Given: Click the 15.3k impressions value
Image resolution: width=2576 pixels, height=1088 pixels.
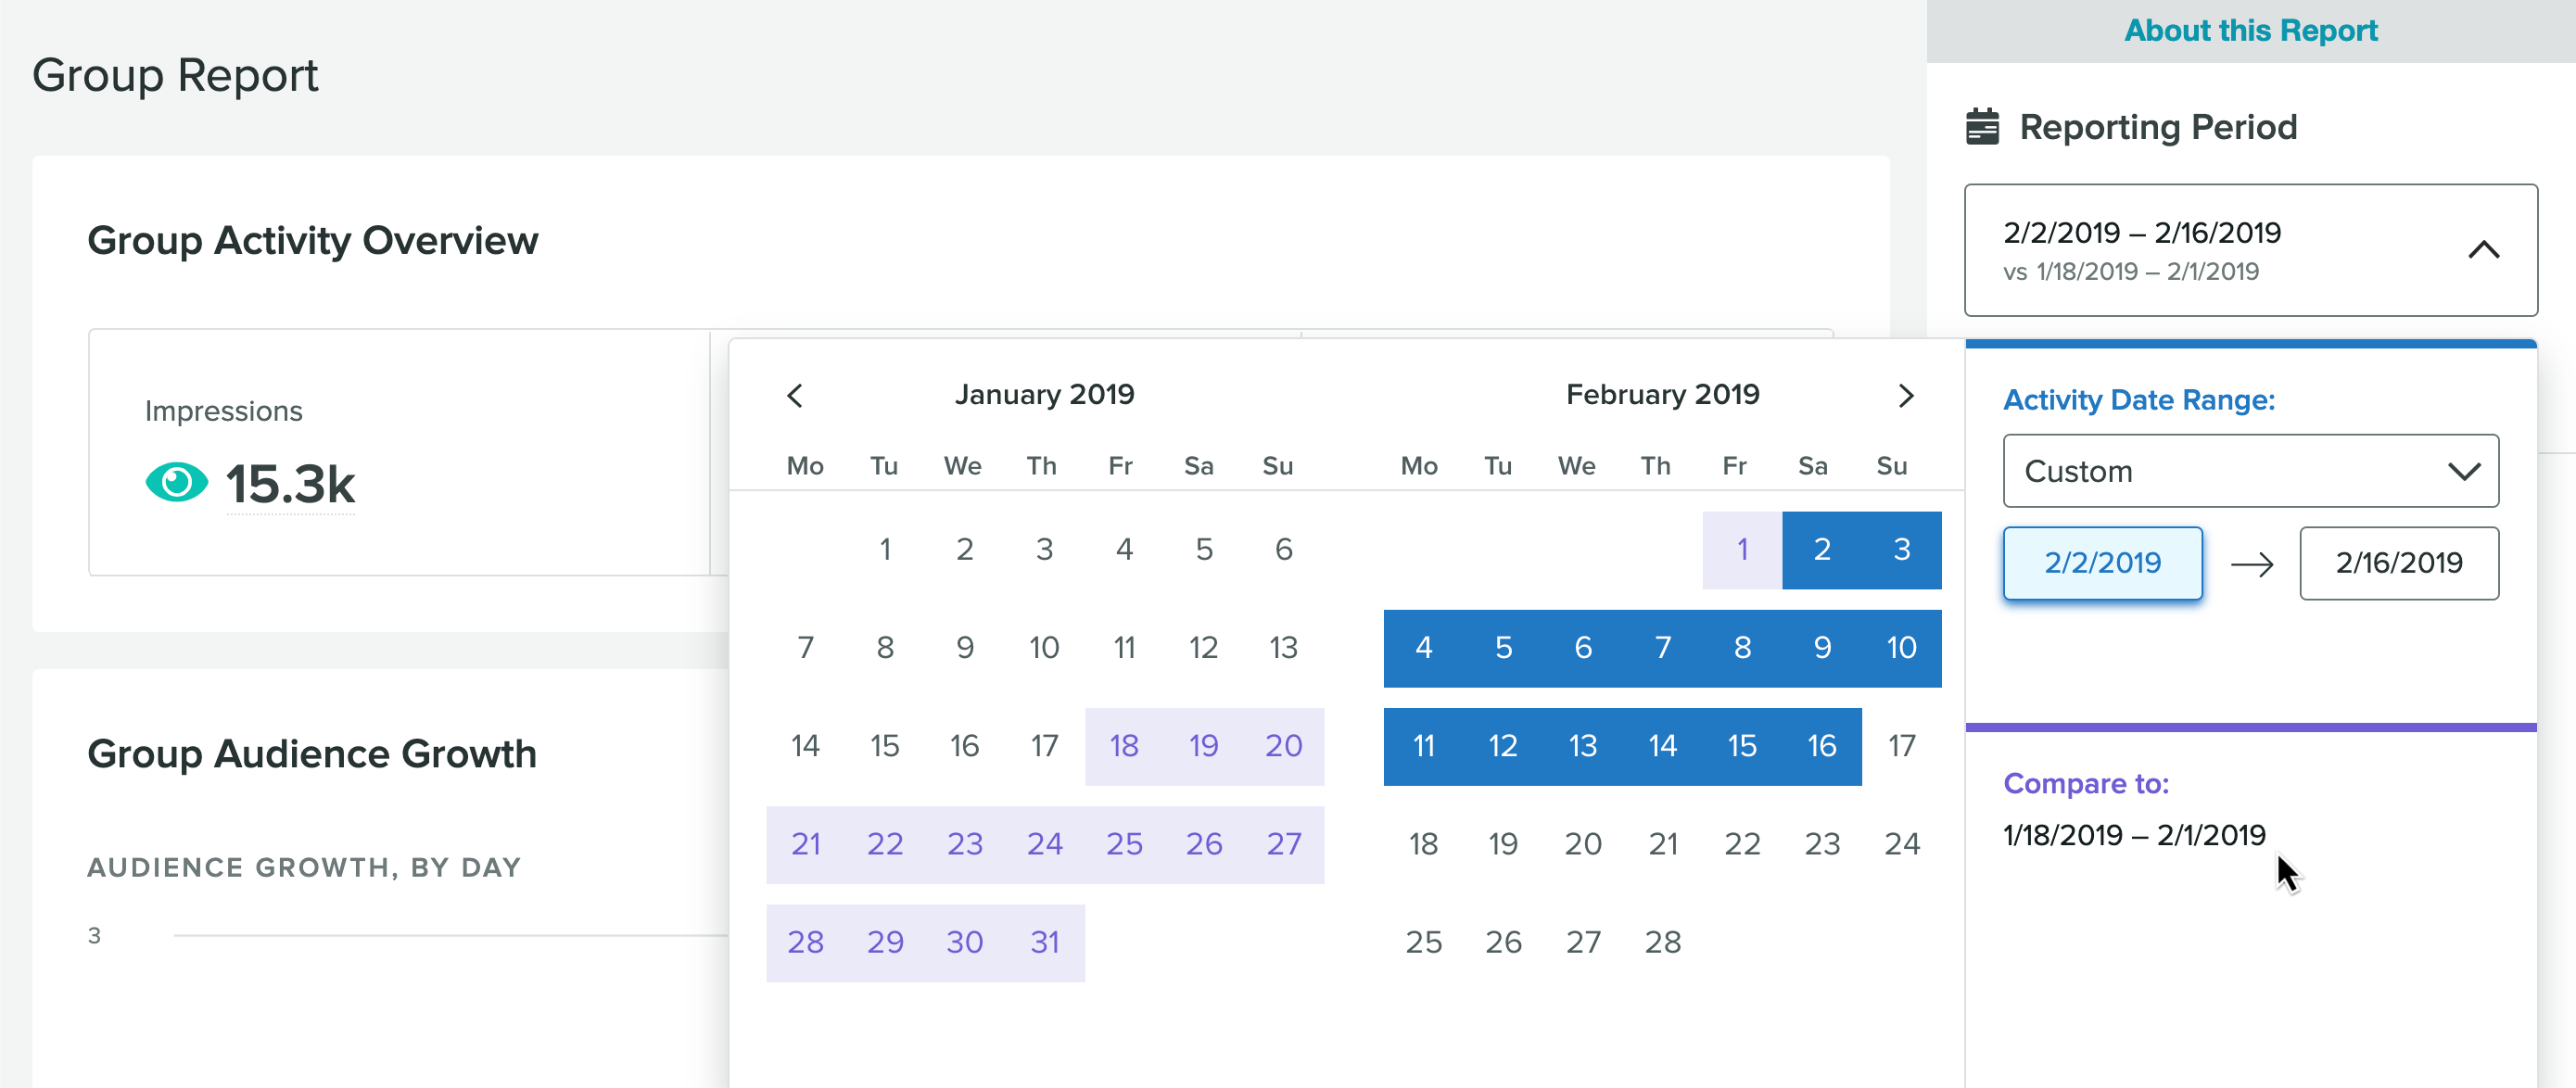Looking at the screenshot, I should 290,485.
